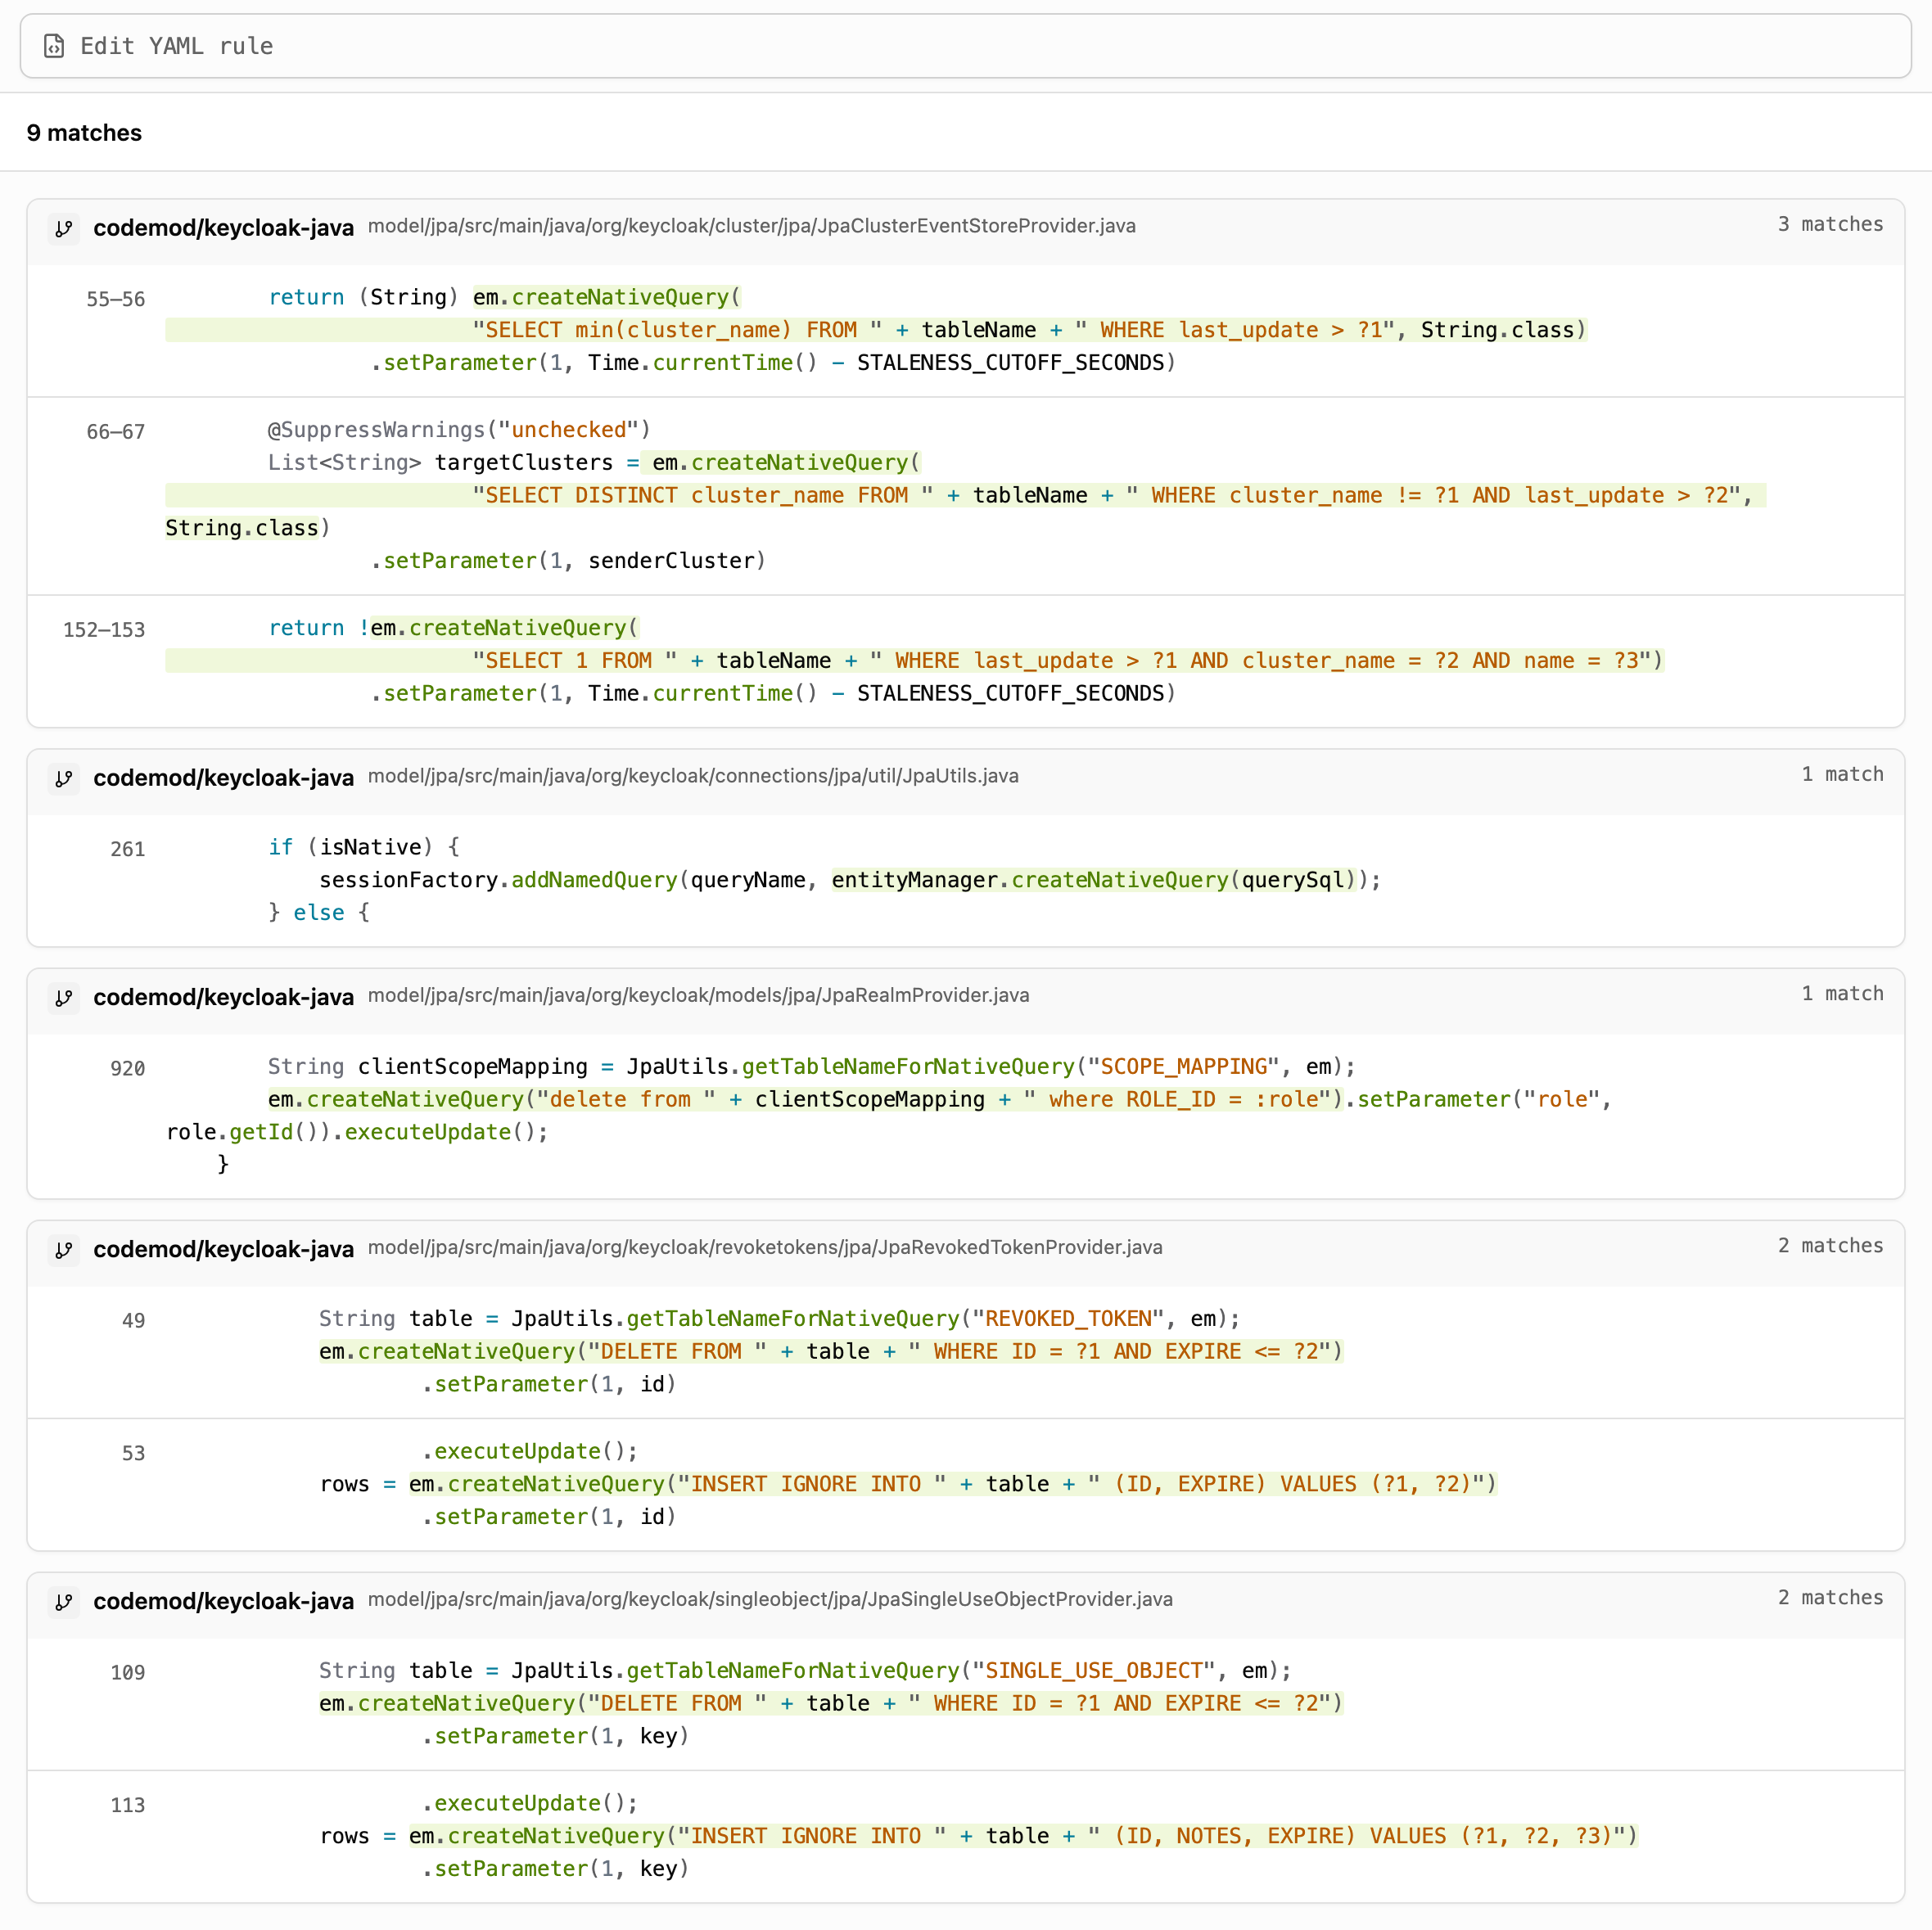Viewport: 1932px width, 1930px height.
Task: Click the YAML file icon beside Edit YAML rule
Action: tap(54, 46)
